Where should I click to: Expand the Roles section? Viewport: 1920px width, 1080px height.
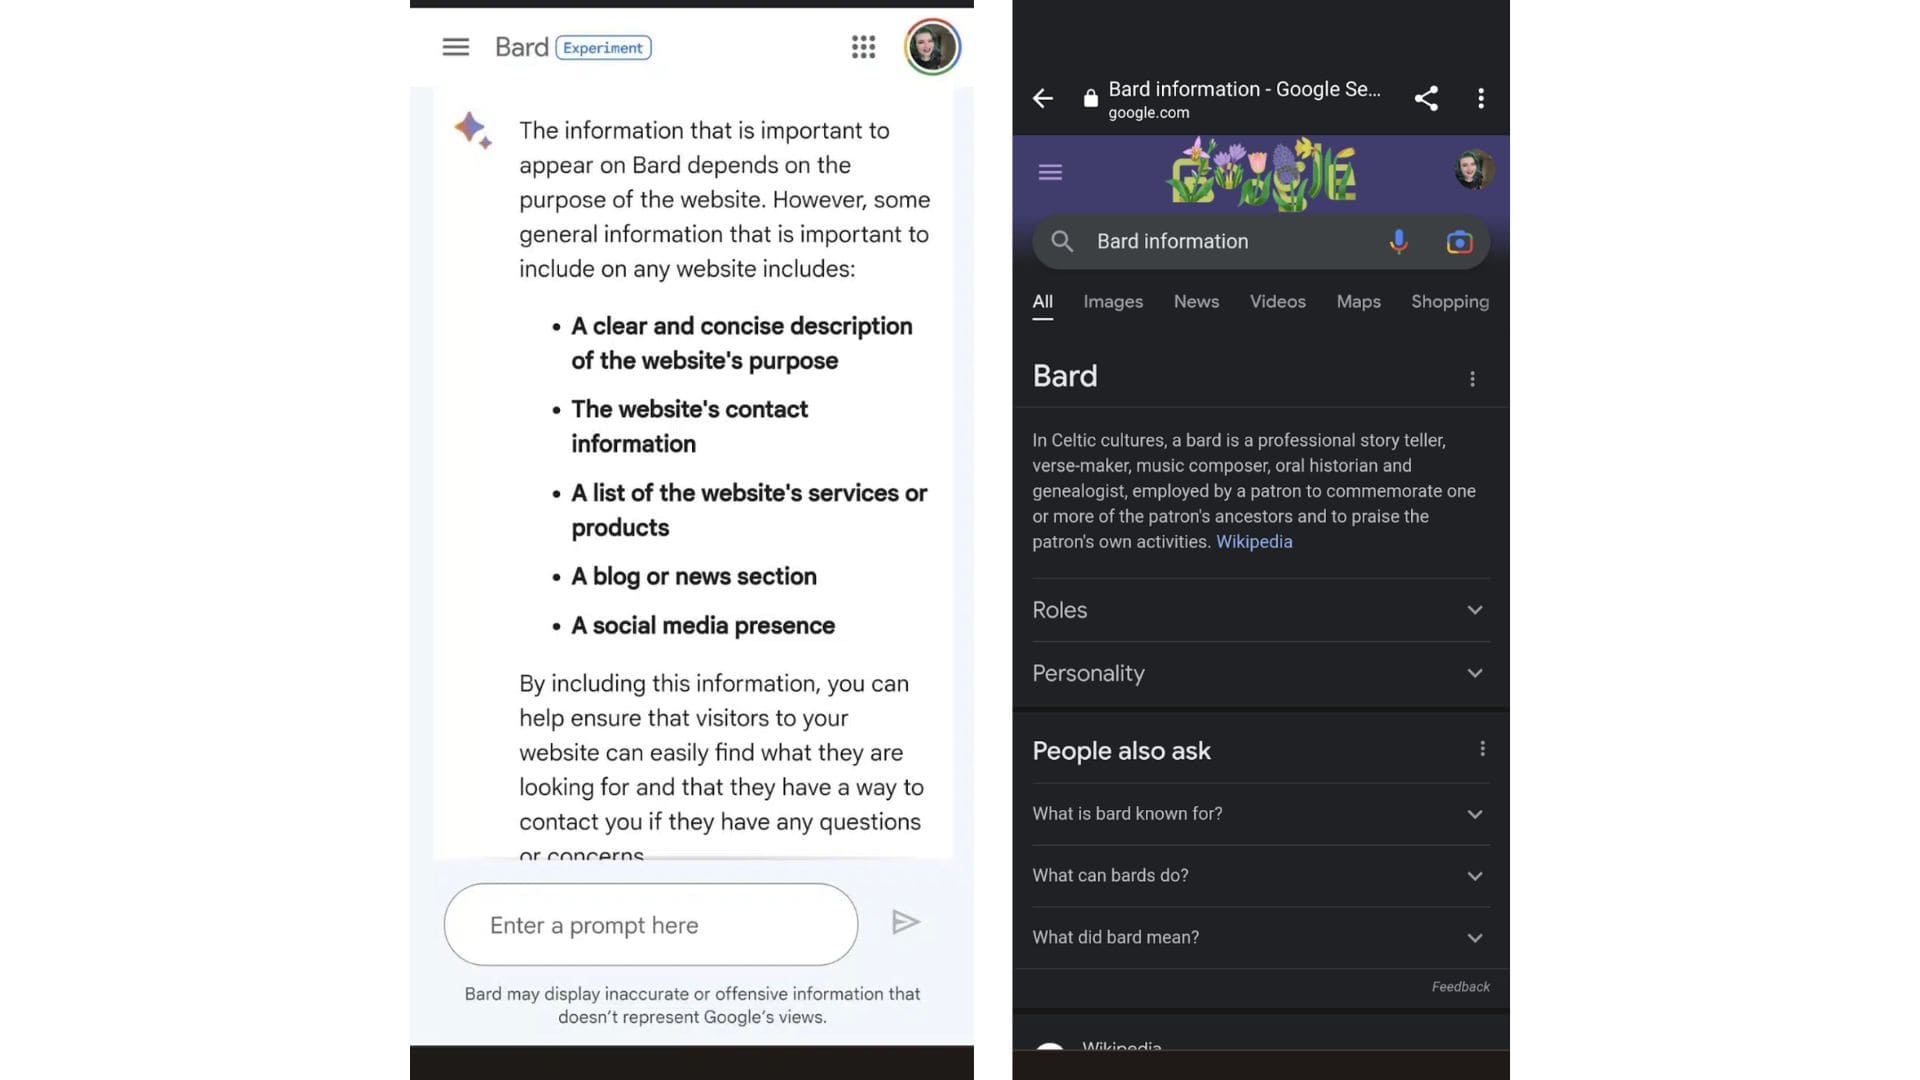(1474, 610)
